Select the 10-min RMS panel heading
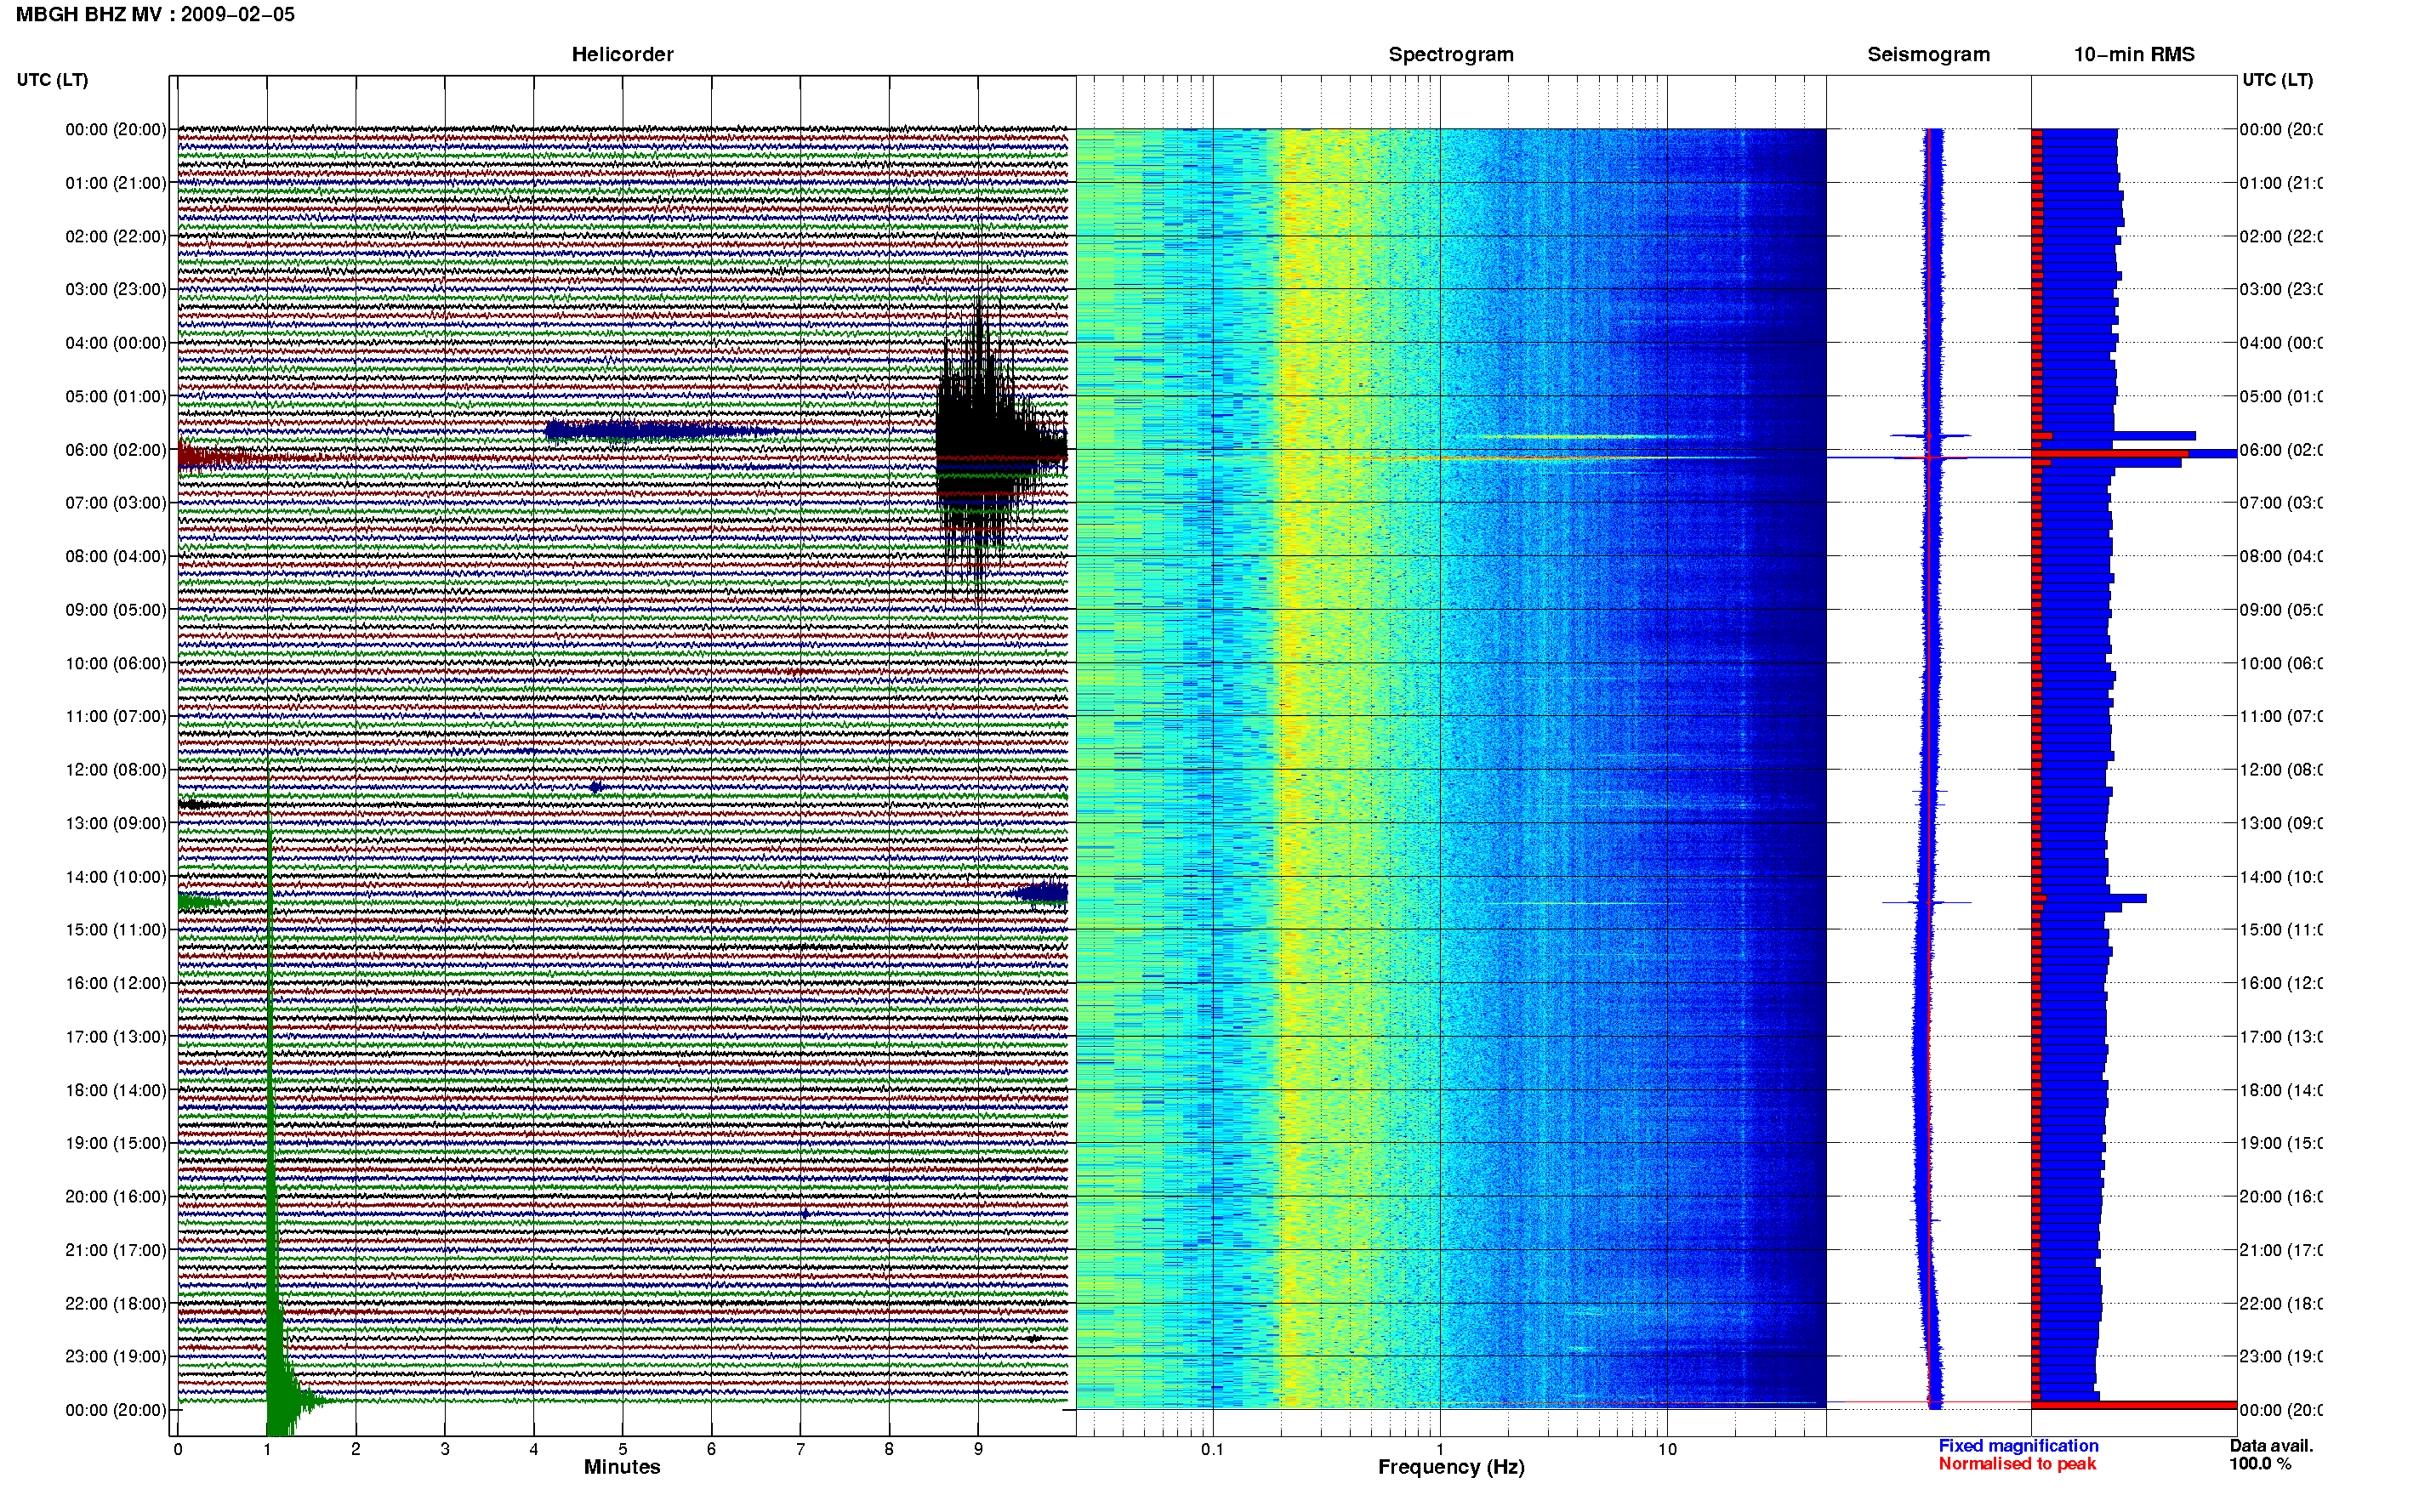 coord(2134,54)
